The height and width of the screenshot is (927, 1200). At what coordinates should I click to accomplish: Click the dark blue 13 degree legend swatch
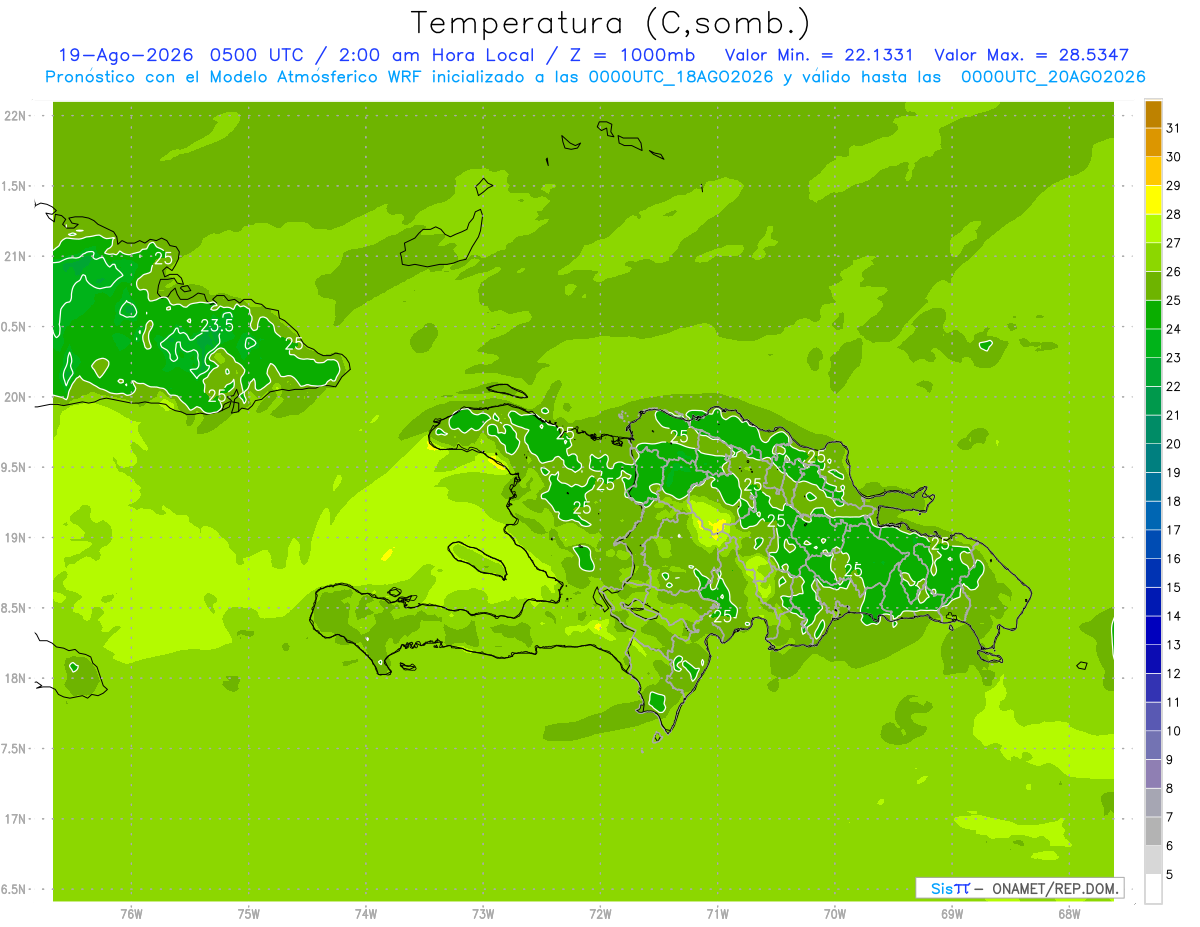tap(1153, 630)
